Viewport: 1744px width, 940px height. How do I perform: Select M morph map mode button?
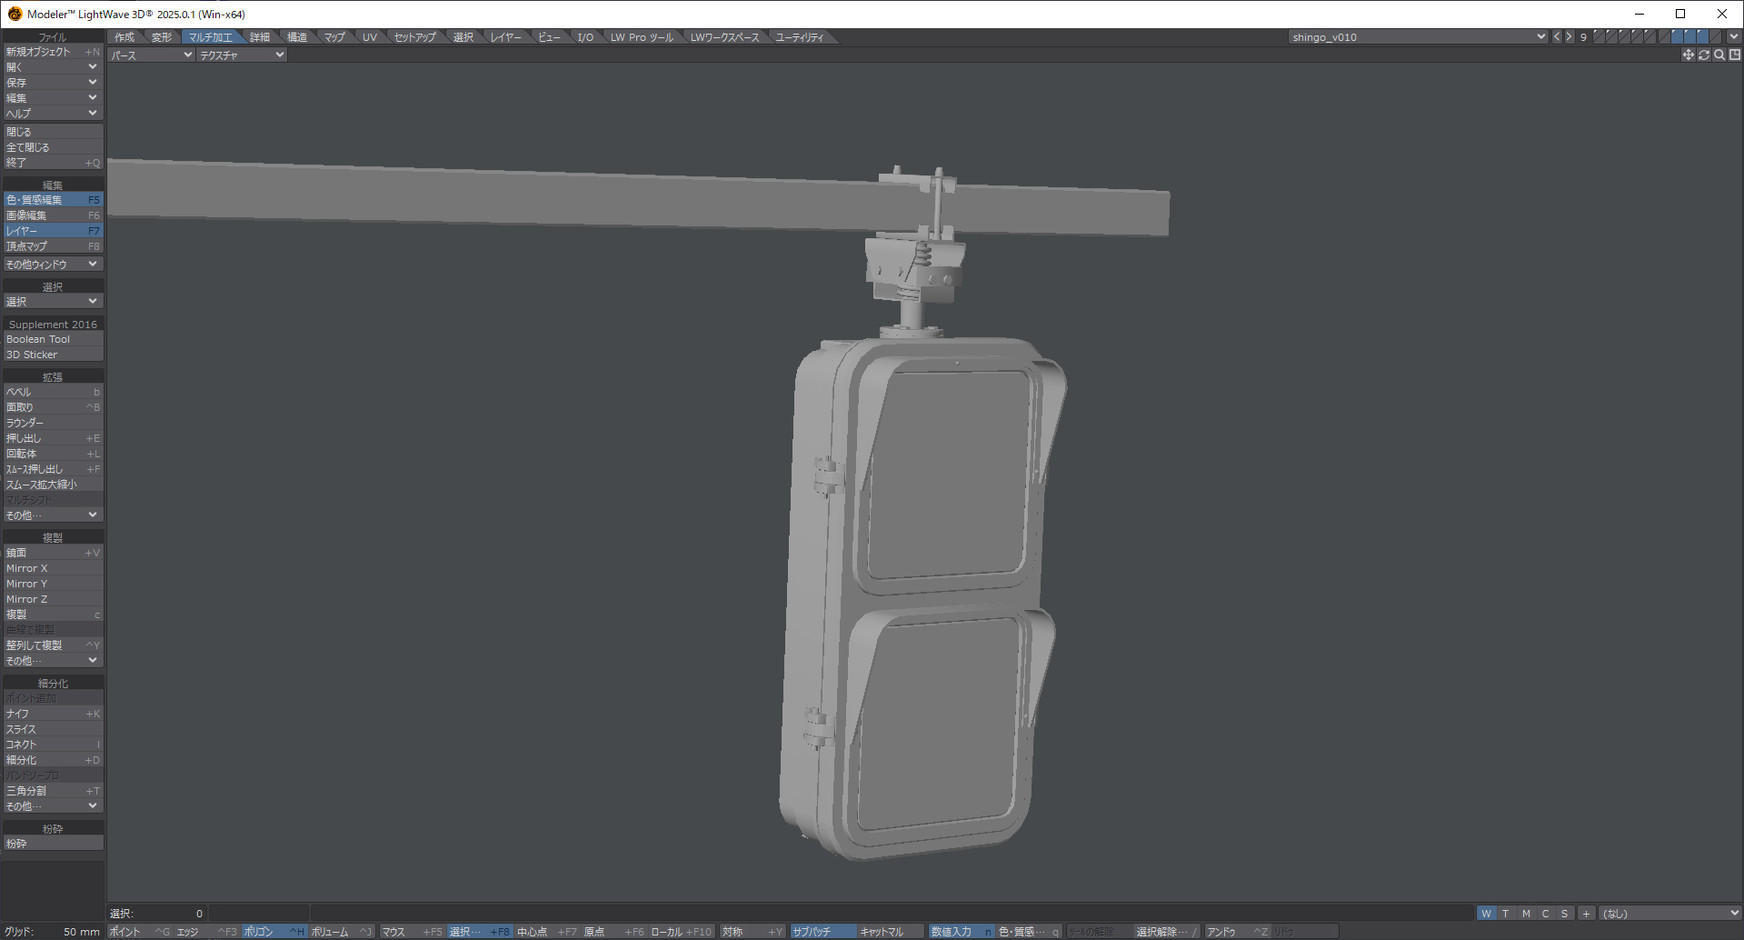pos(1526,913)
